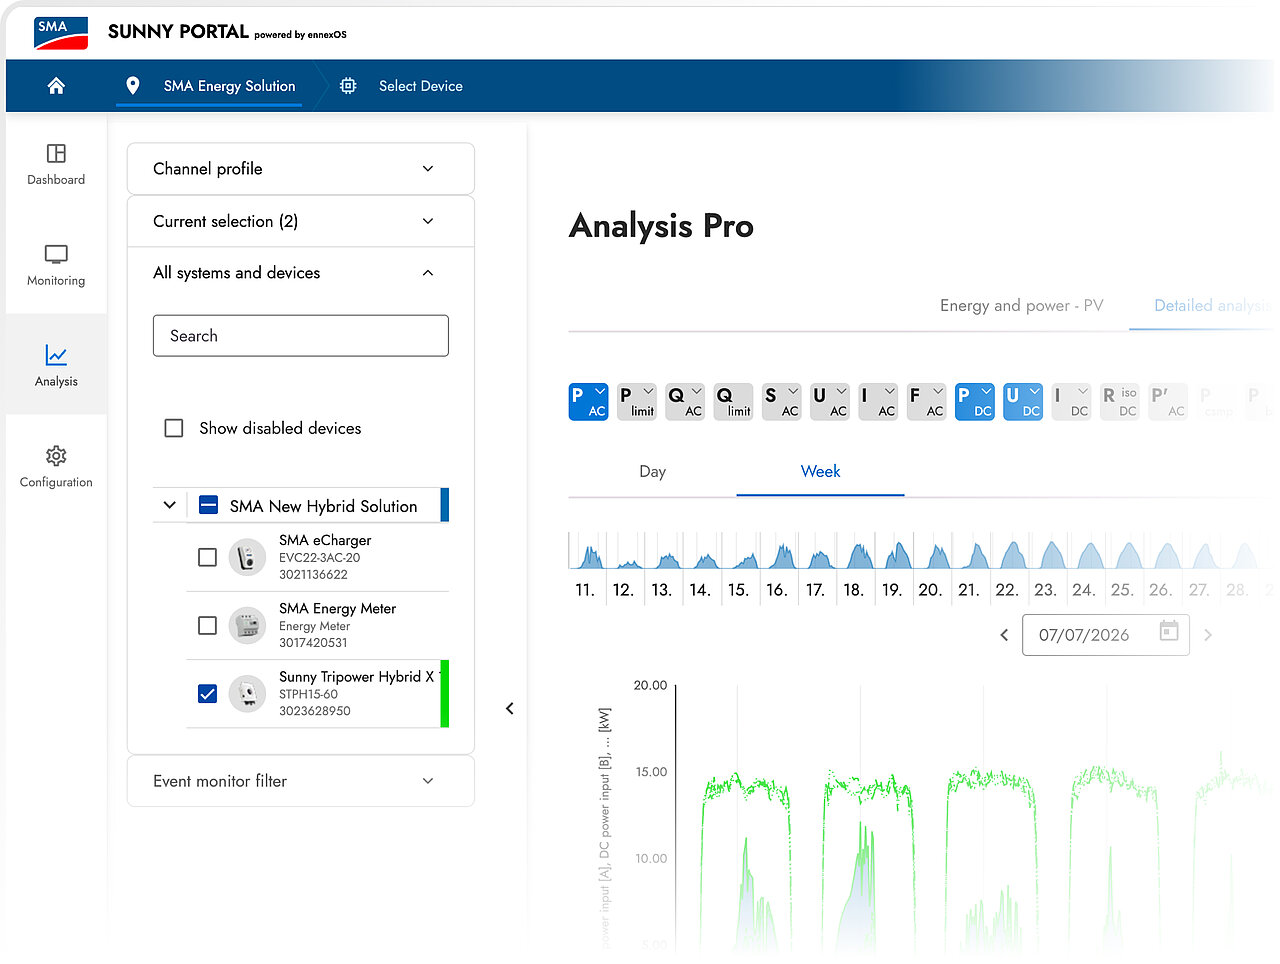Click the Analysis Pro heading
Viewport: 1280px width, 964px height.
click(x=661, y=226)
